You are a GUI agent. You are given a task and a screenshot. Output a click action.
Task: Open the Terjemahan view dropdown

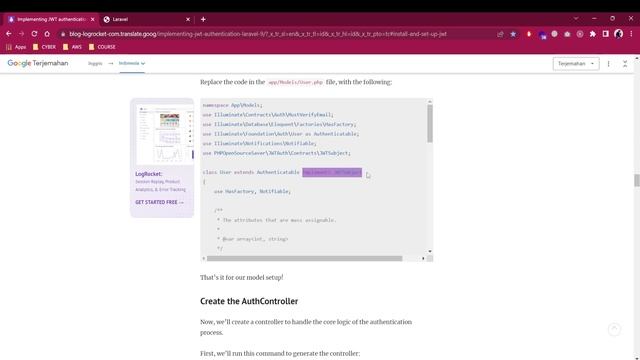(576, 64)
